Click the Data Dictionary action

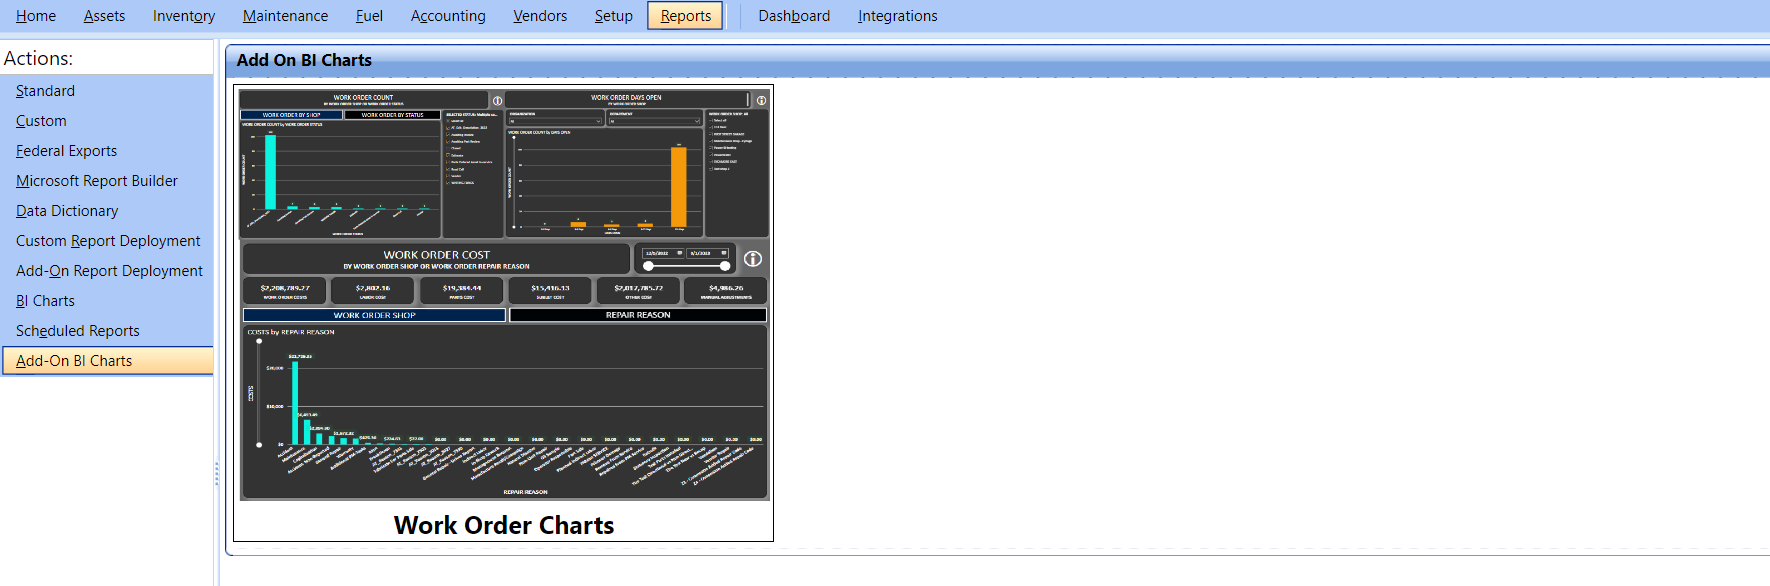pos(67,211)
